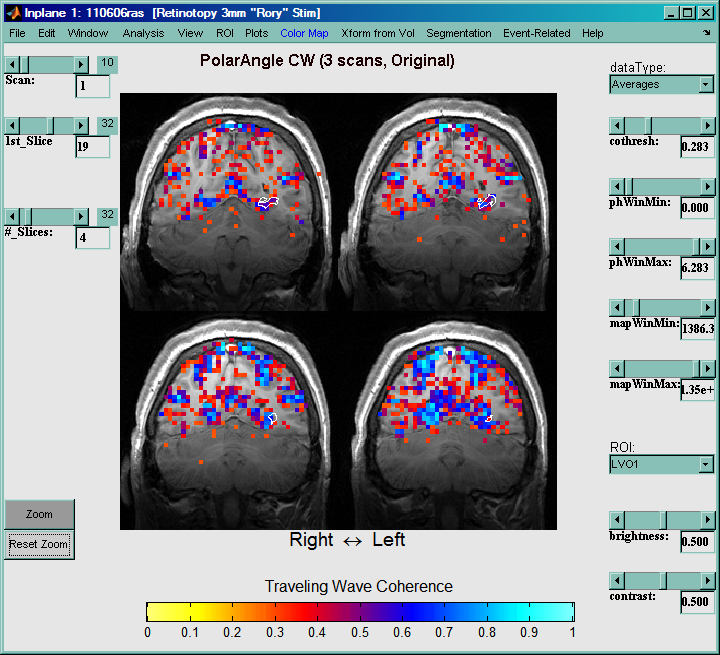
Task: Click the Traveling Wave Coherence color bar
Action: tap(360, 612)
